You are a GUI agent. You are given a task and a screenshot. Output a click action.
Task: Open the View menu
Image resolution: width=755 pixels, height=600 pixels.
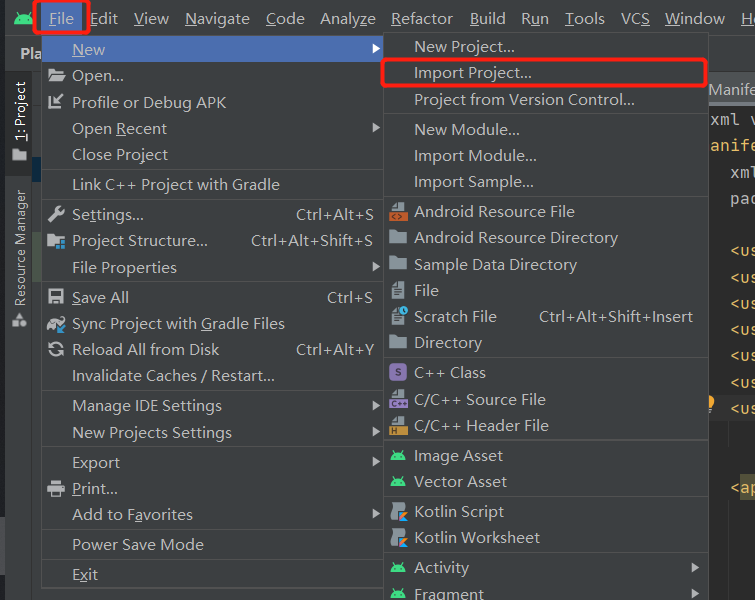[151, 18]
